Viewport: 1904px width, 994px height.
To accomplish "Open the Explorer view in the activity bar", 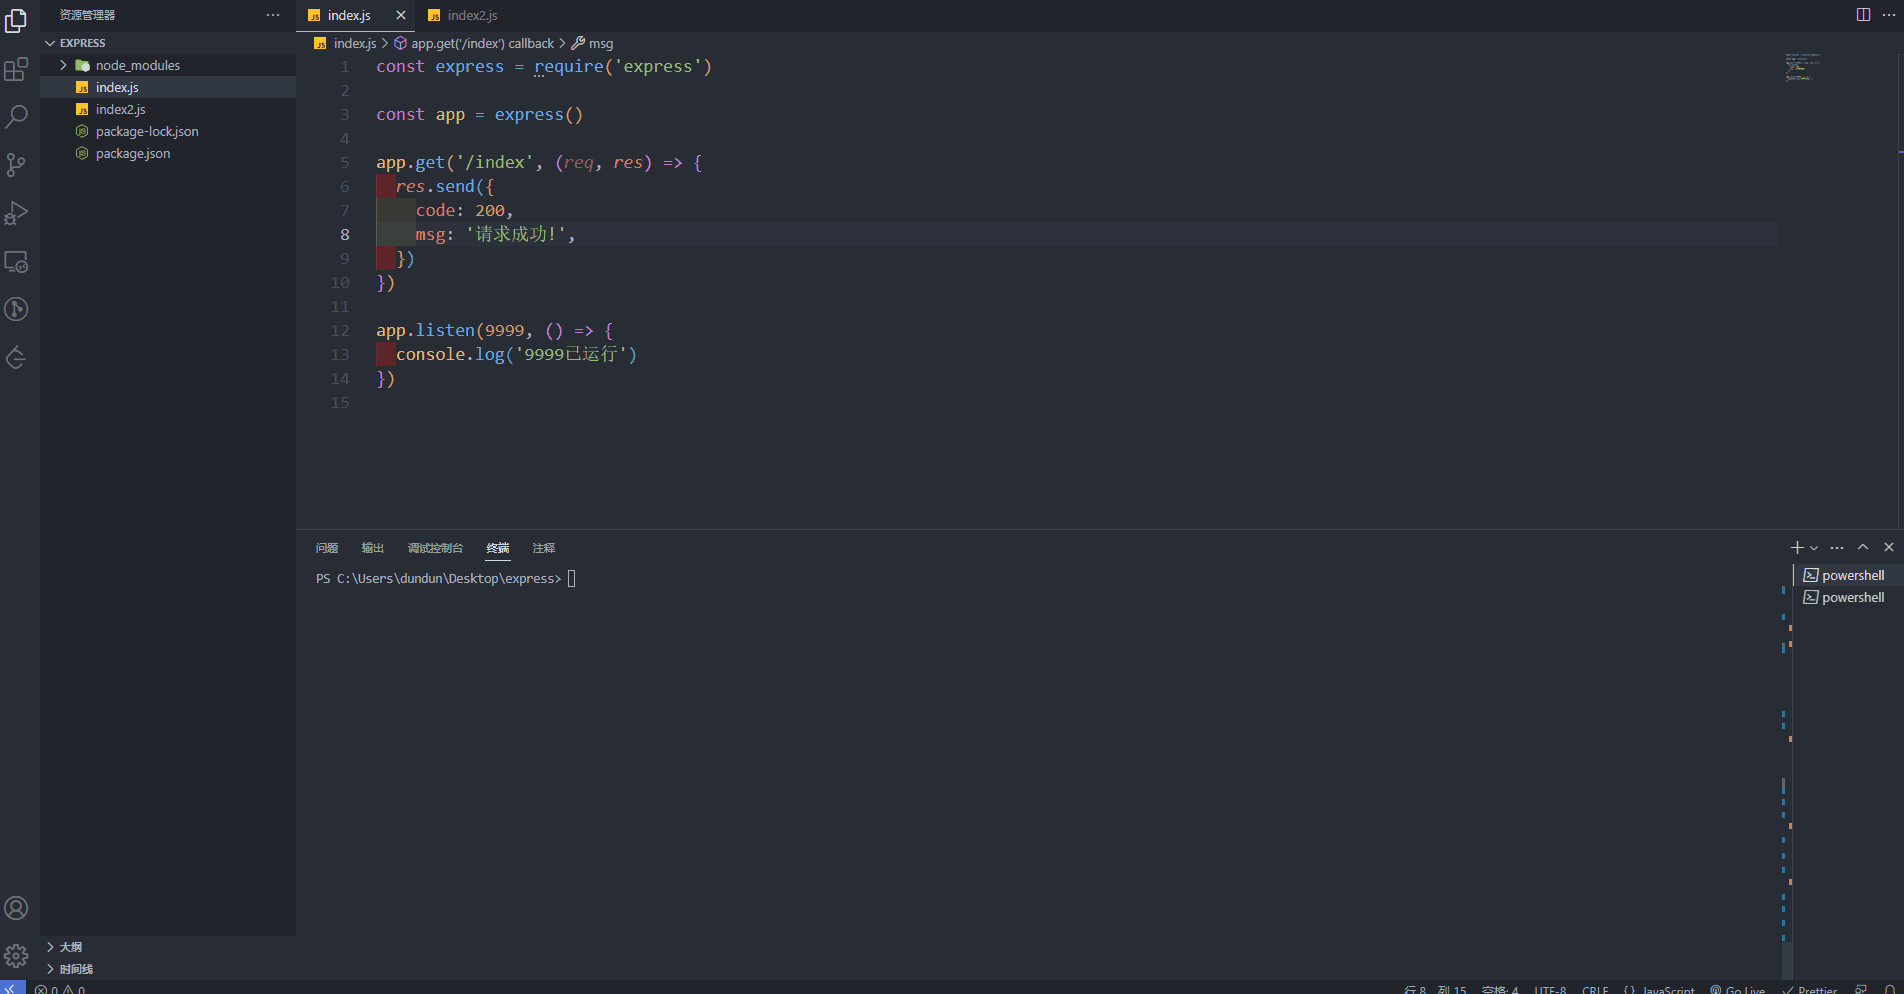I will click(x=16, y=20).
